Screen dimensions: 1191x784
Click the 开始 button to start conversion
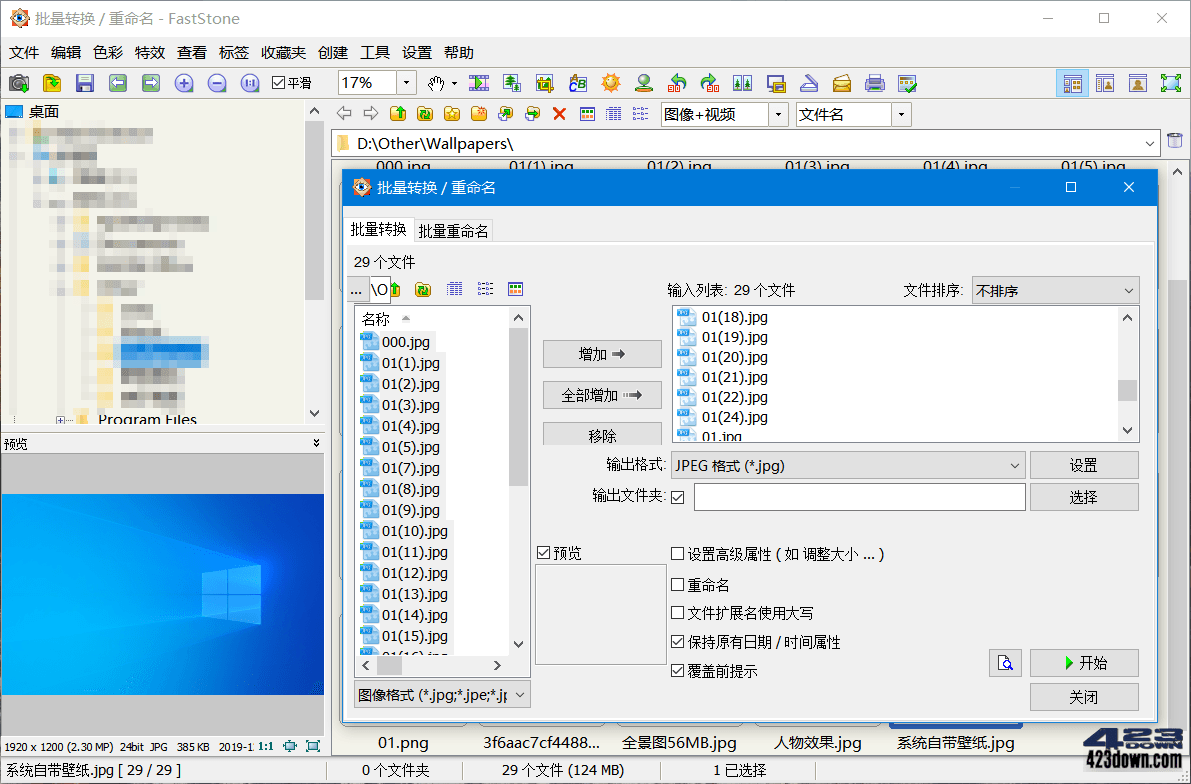coord(1084,662)
